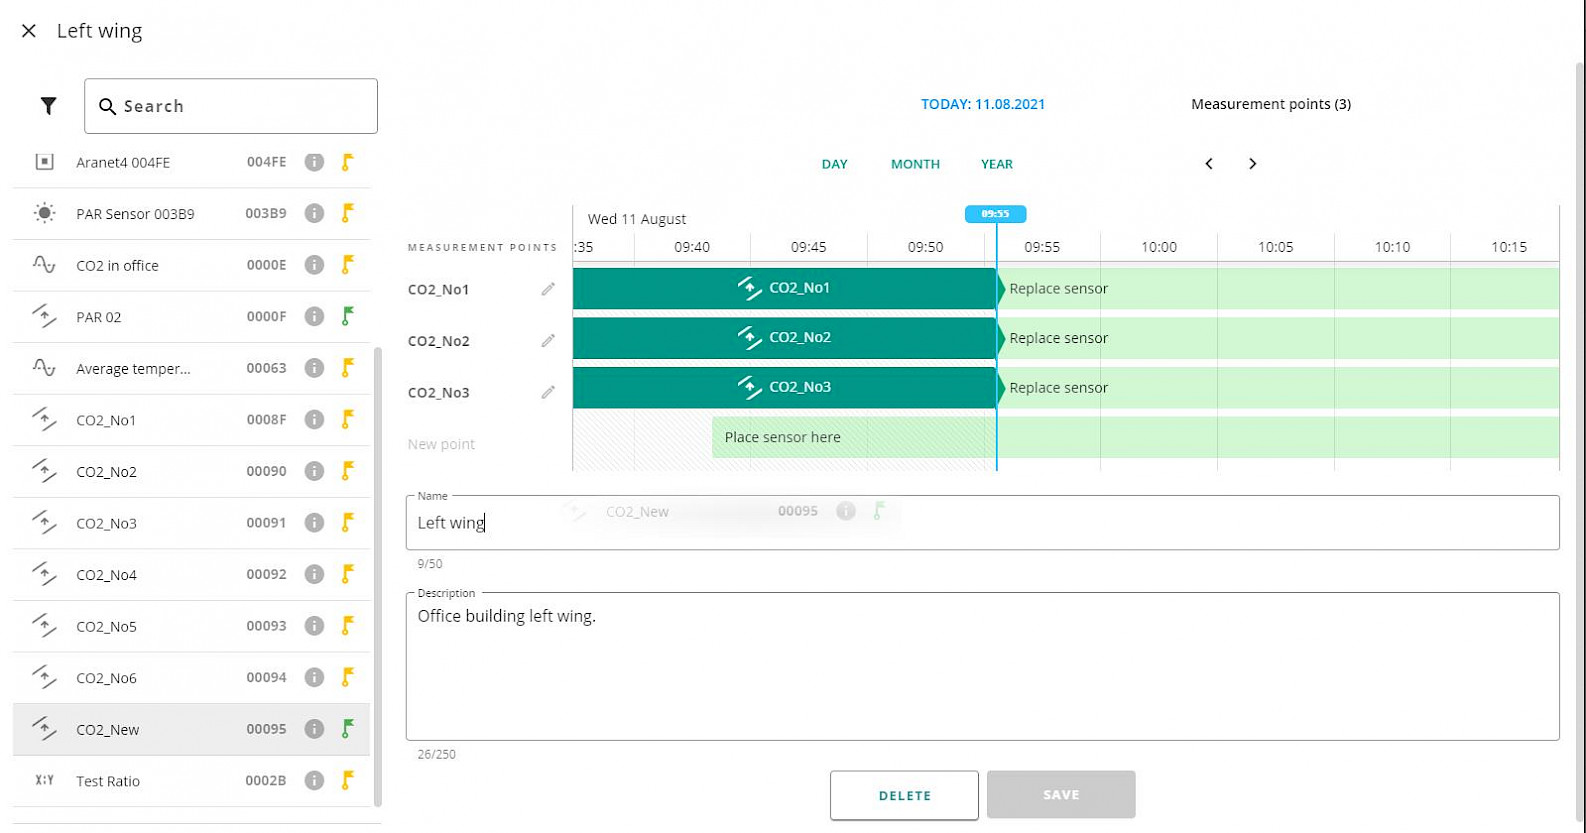Viewport: 1586px width, 833px height.
Task: Click yellow flag for CO2_No4 sensor
Action: (347, 574)
